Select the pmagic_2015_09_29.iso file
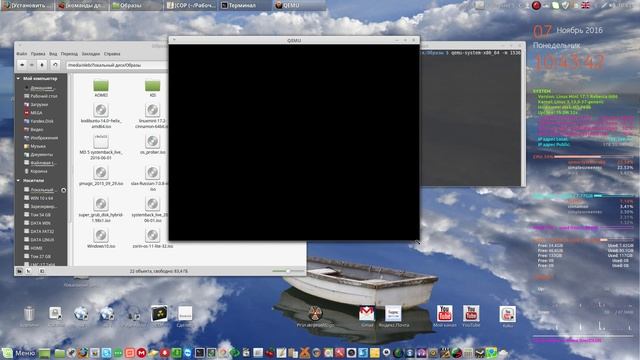The height and width of the screenshot is (360, 640). pos(101,176)
